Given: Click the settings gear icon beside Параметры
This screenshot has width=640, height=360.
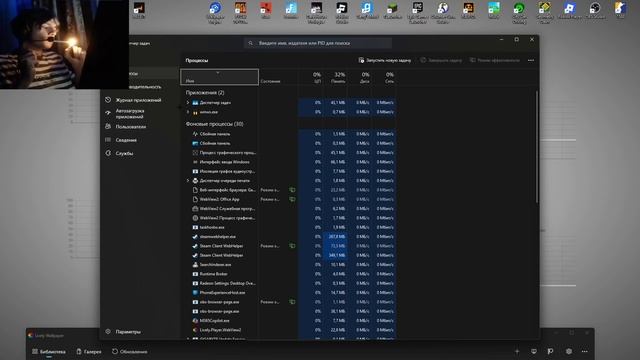Looking at the screenshot, I should tap(108, 331).
